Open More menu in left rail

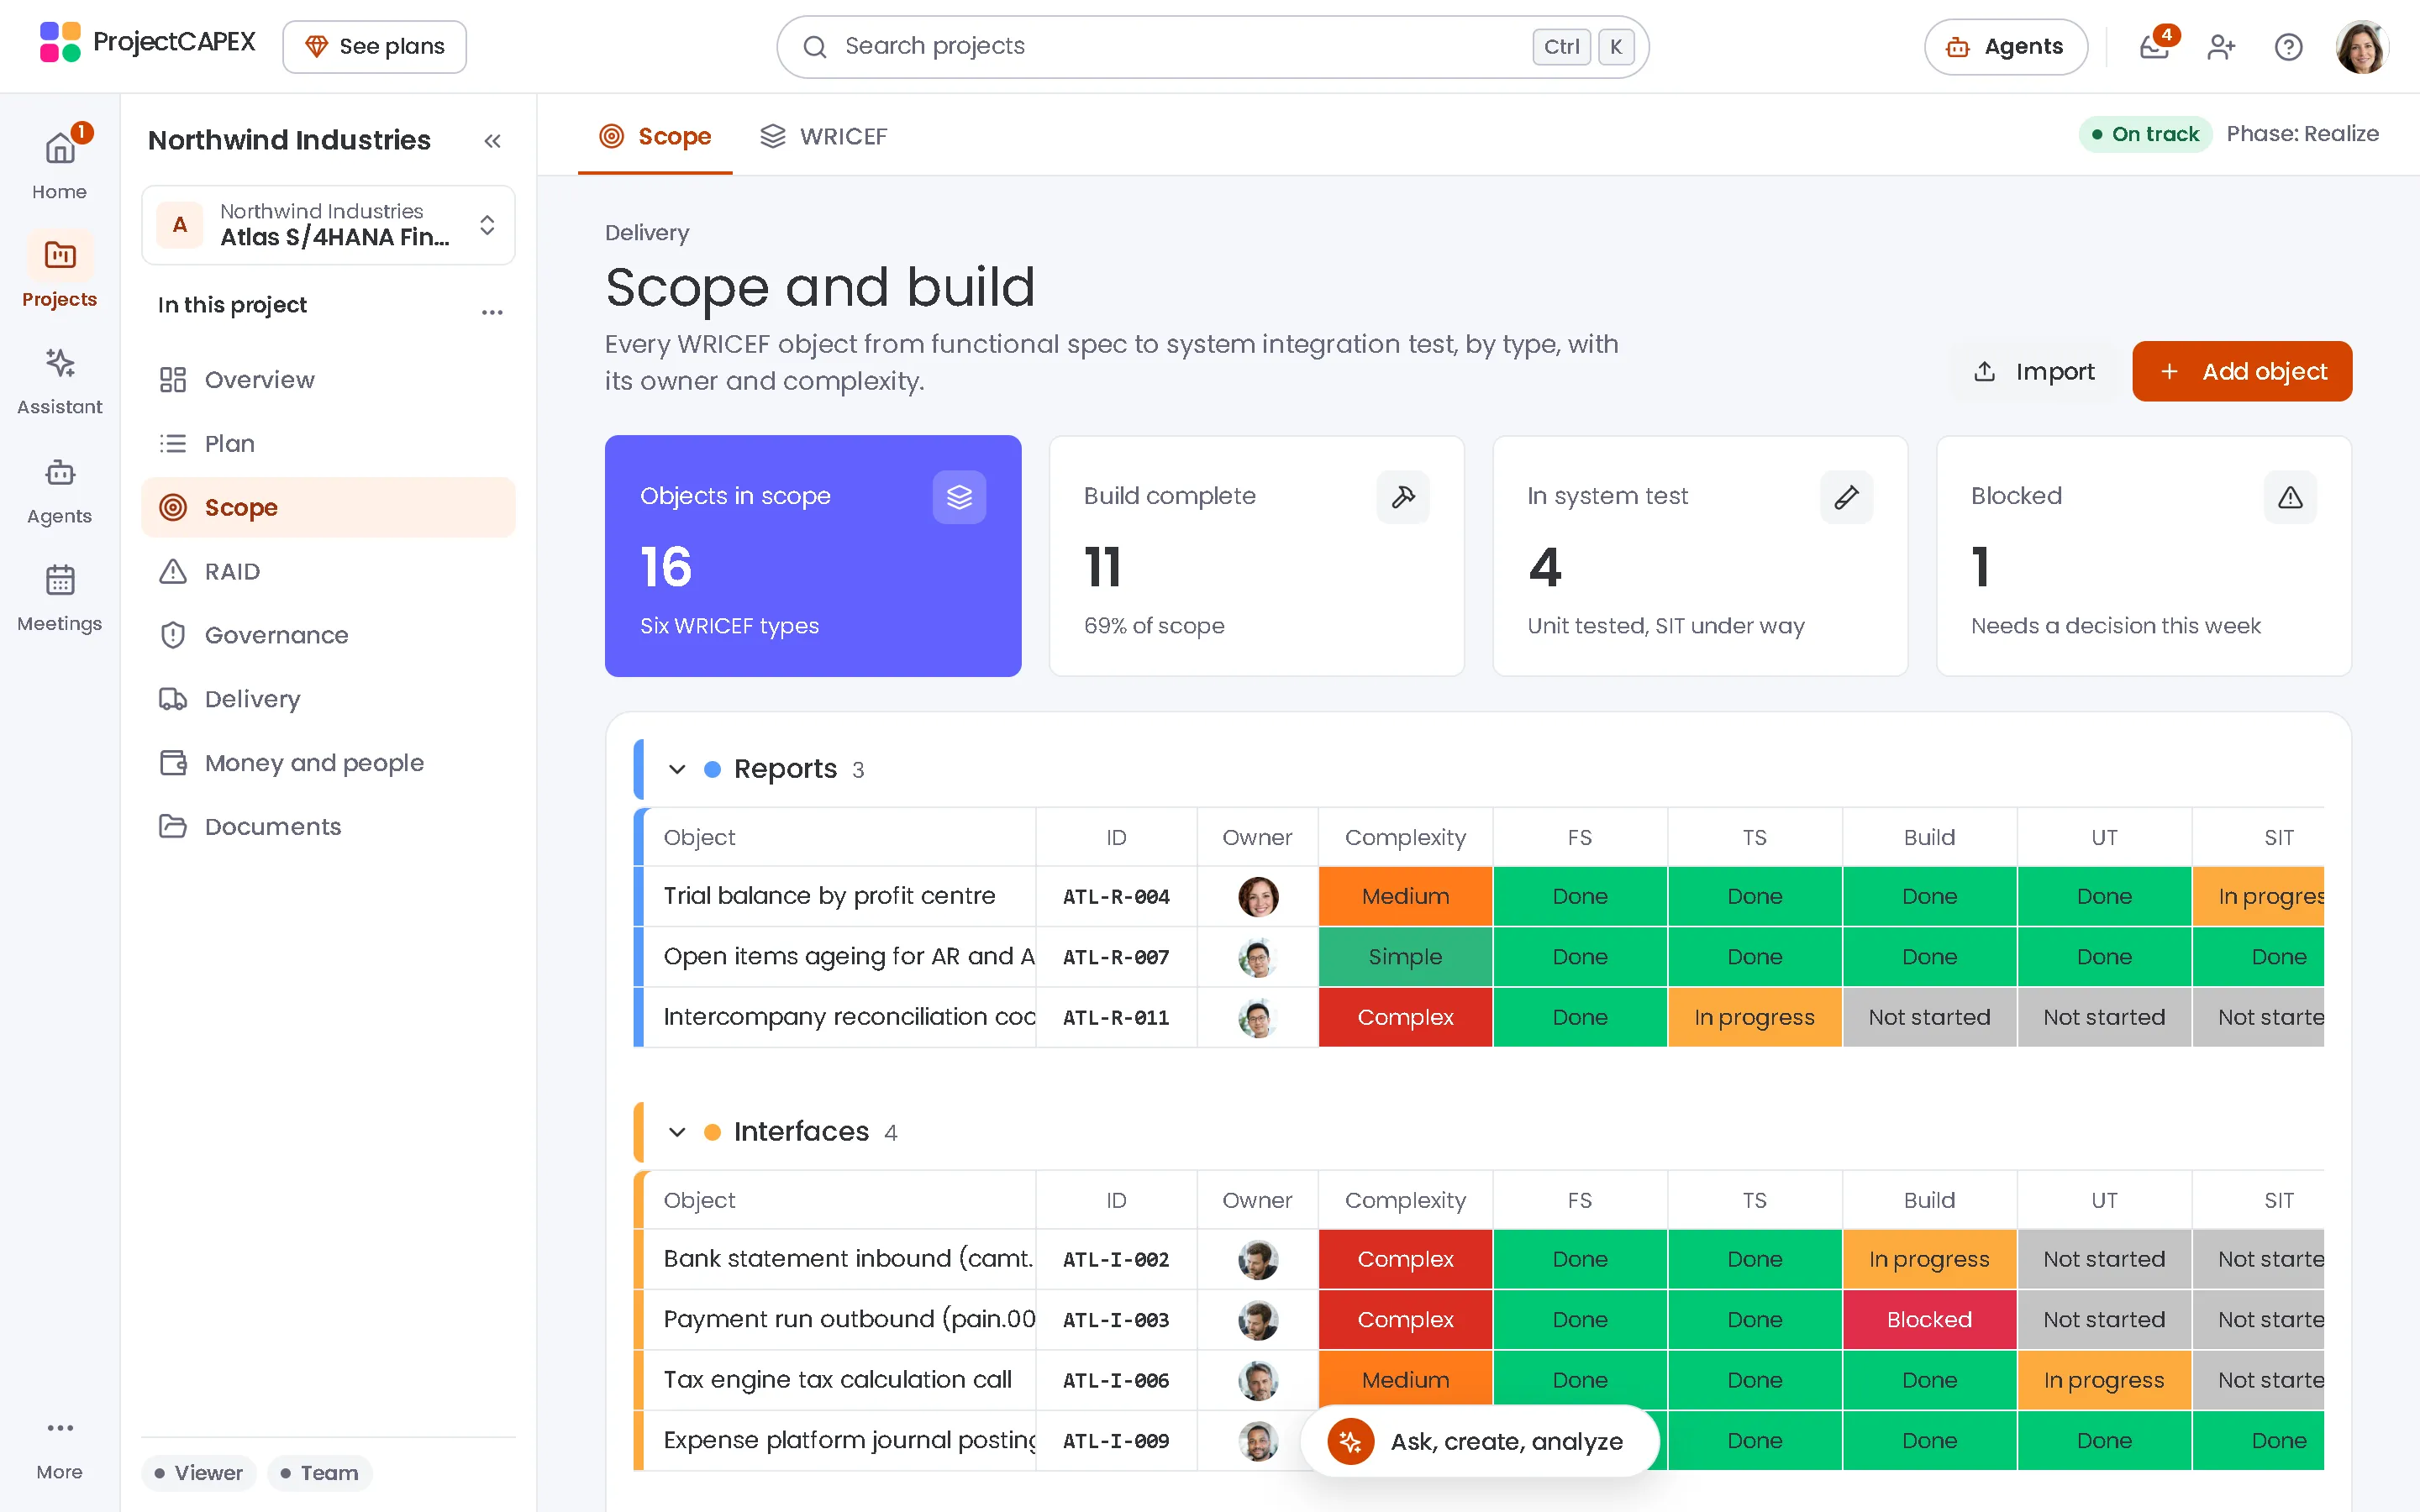point(59,1448)
